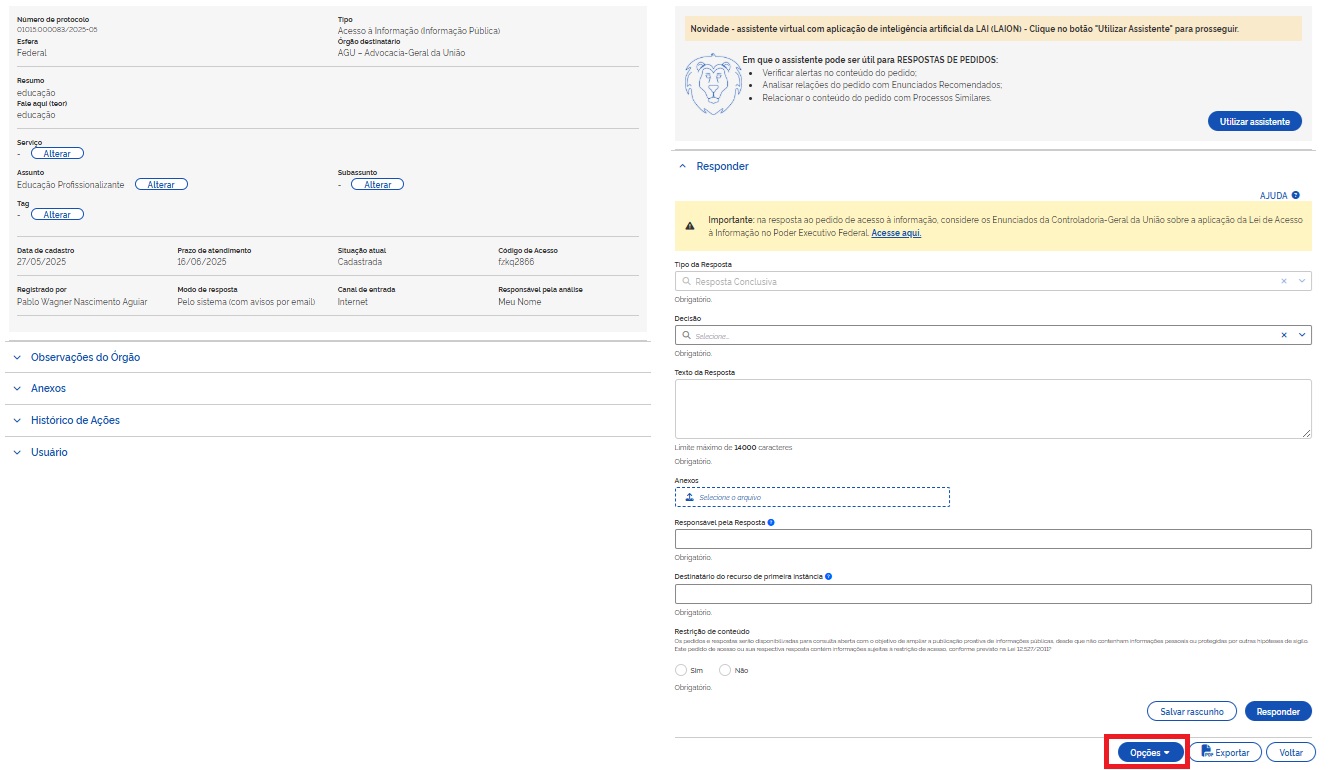
Task: Clear Tipo da Resposta with the X icon
Action: click(x=1284, y=282)
